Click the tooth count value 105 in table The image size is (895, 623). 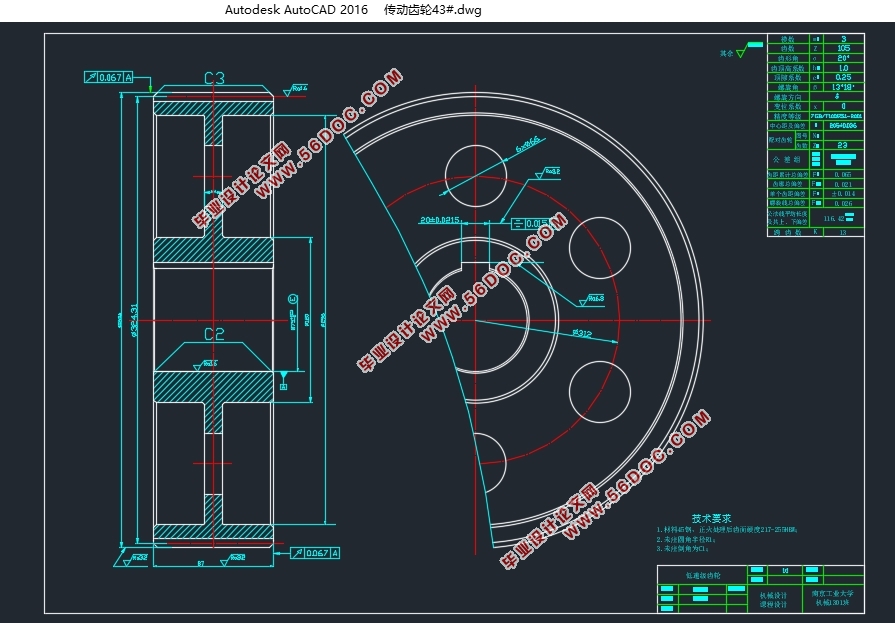pos(843,48)
